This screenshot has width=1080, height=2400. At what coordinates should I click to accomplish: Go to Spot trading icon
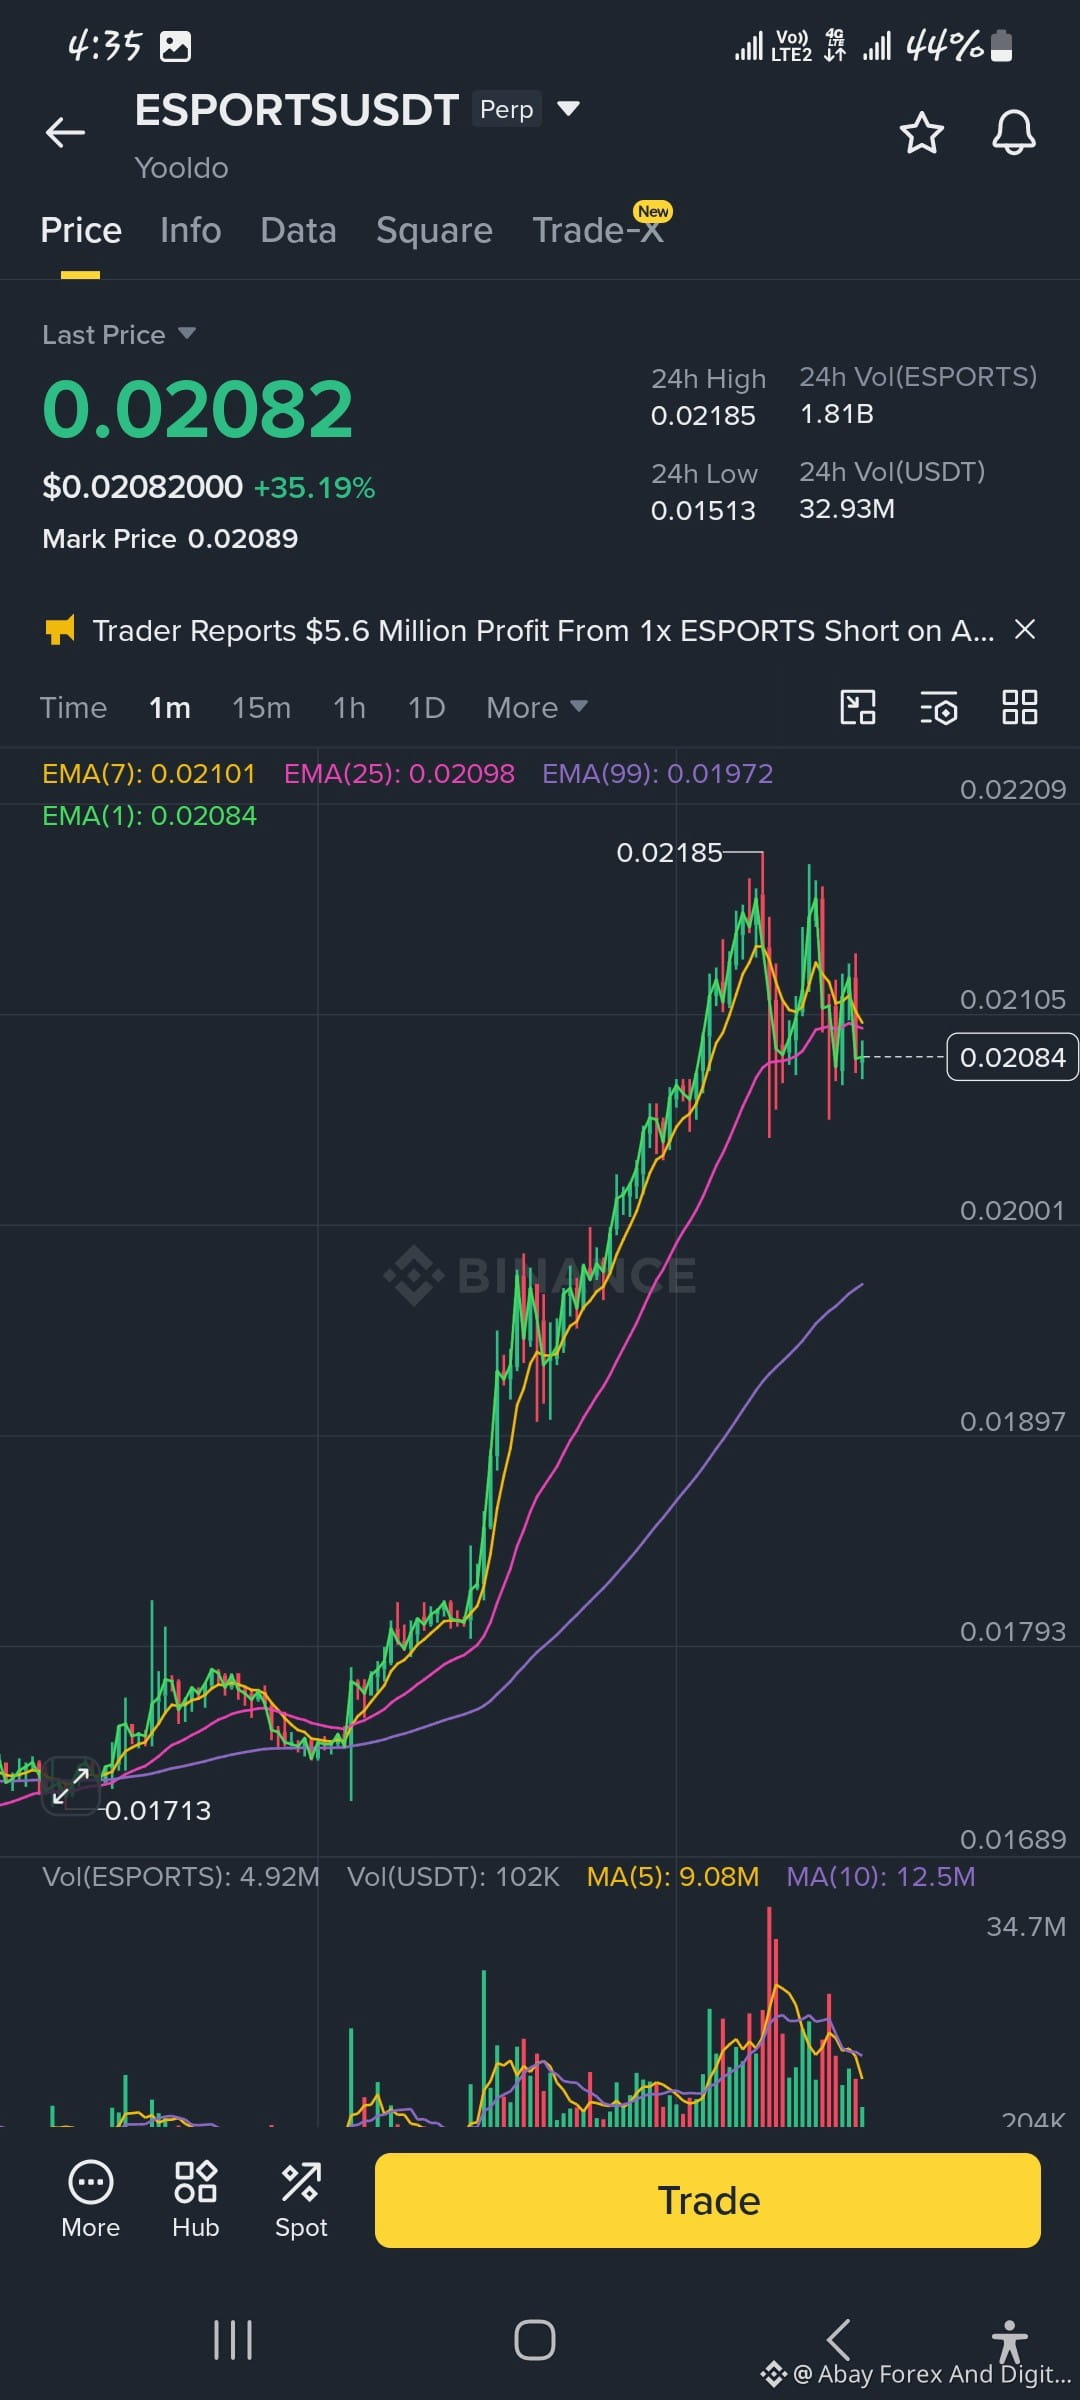tap(301, 2198)
